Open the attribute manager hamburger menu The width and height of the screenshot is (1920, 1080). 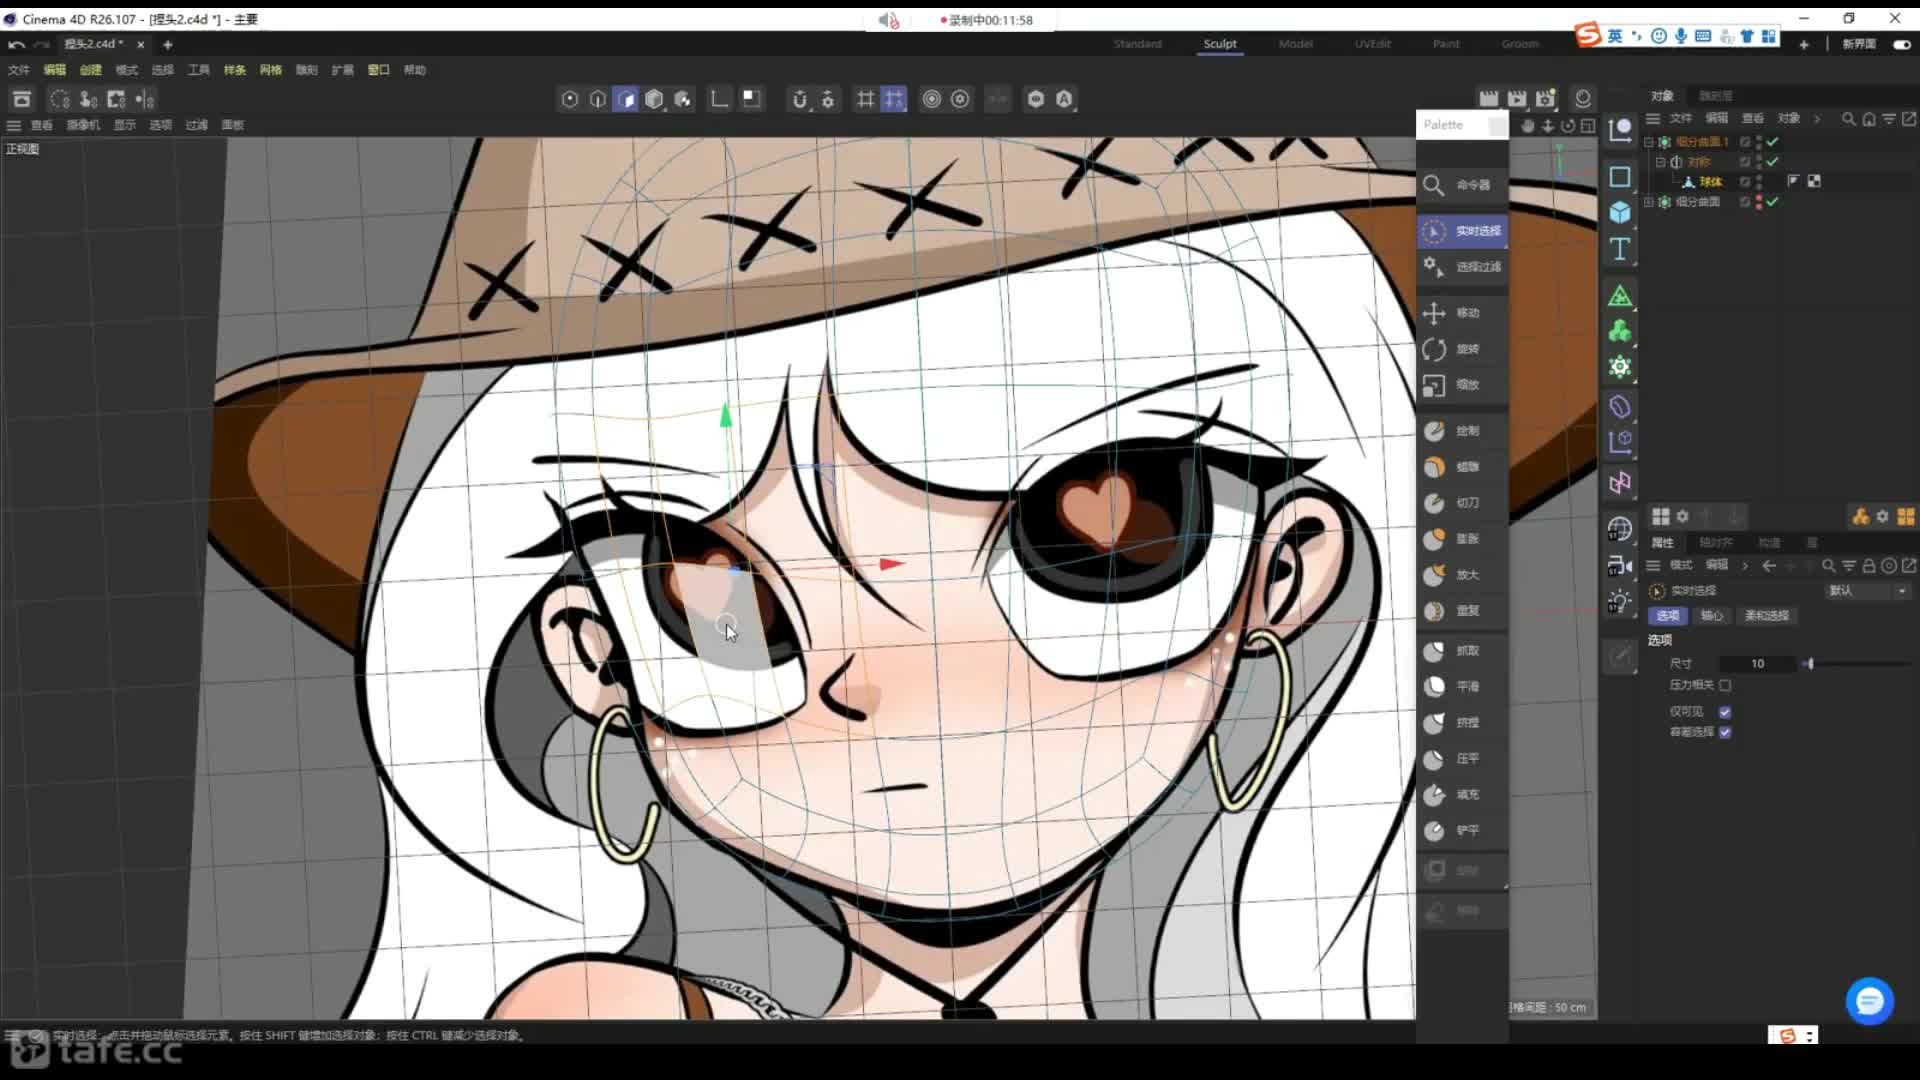(x=1653, y=566)
